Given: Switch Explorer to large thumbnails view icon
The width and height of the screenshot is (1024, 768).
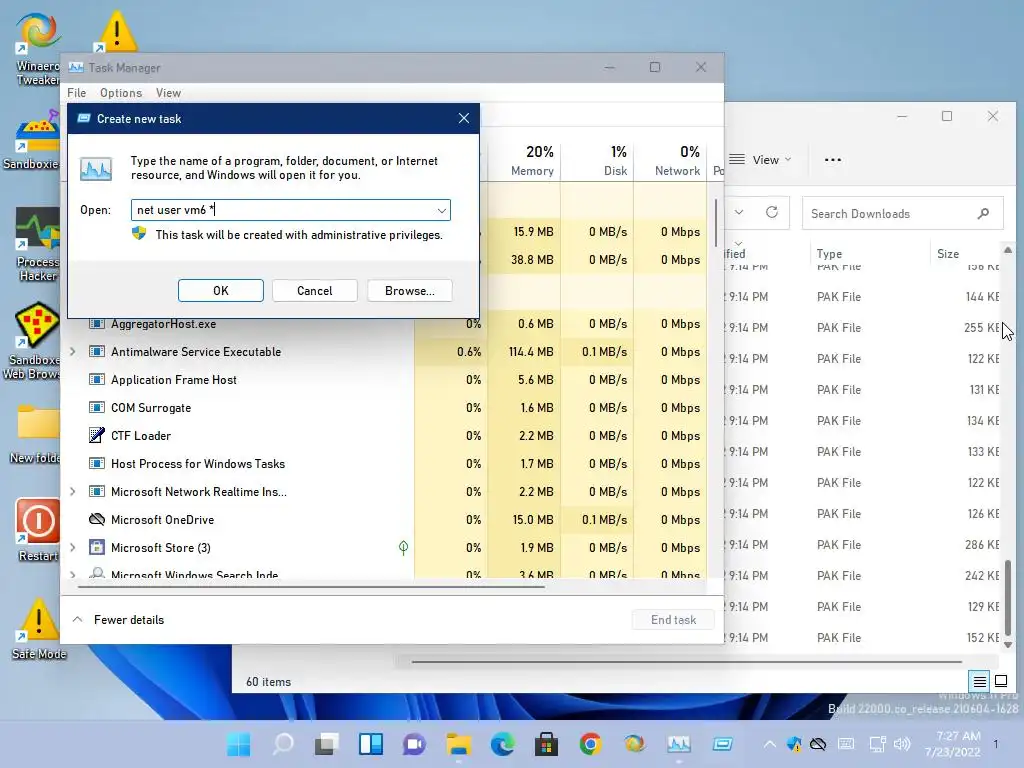Looking at the screenshot, I should [x=1001, y=682].
